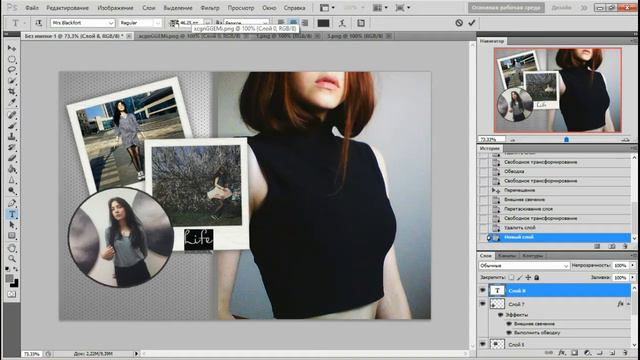
Task: Select the Path Selection tool
Action: click(12, 224)
